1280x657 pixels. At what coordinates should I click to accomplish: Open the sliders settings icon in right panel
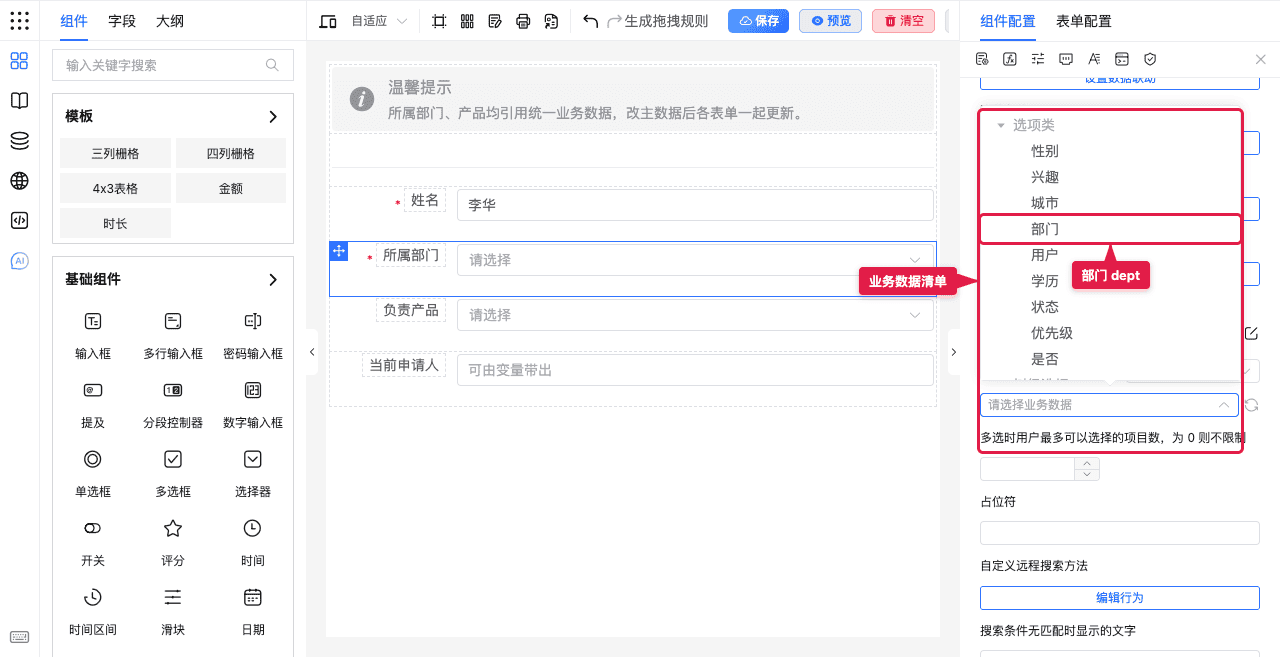point(1038,59)
